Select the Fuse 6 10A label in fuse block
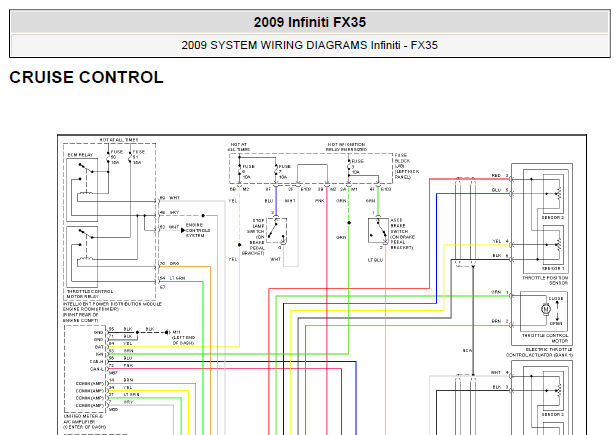 (x=248, y=172)
